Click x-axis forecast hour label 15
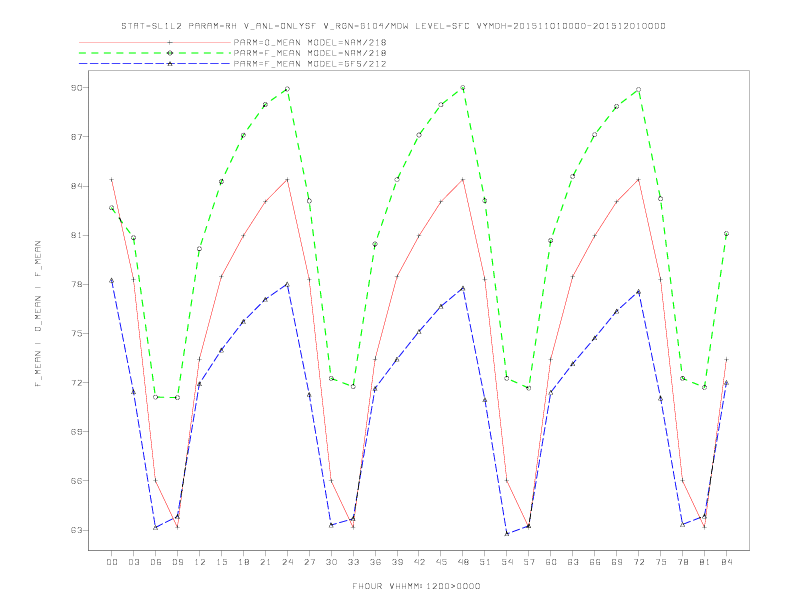This screenshot has height=612, width=792. [221, 562]
